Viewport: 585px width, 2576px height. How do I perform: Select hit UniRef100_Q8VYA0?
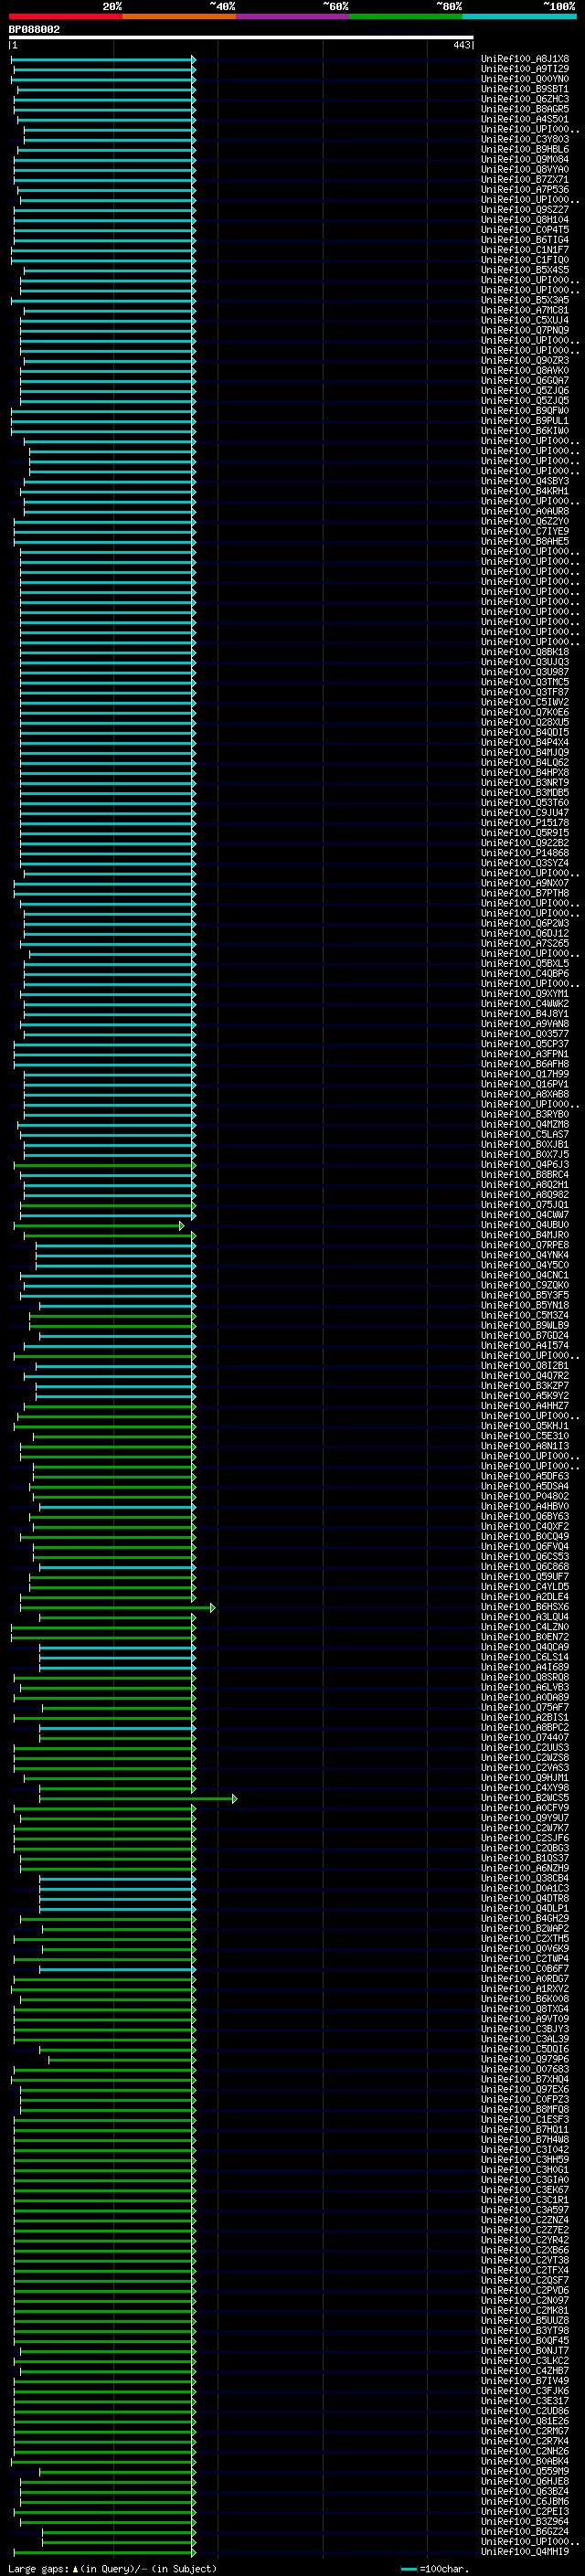pos(525,170)
